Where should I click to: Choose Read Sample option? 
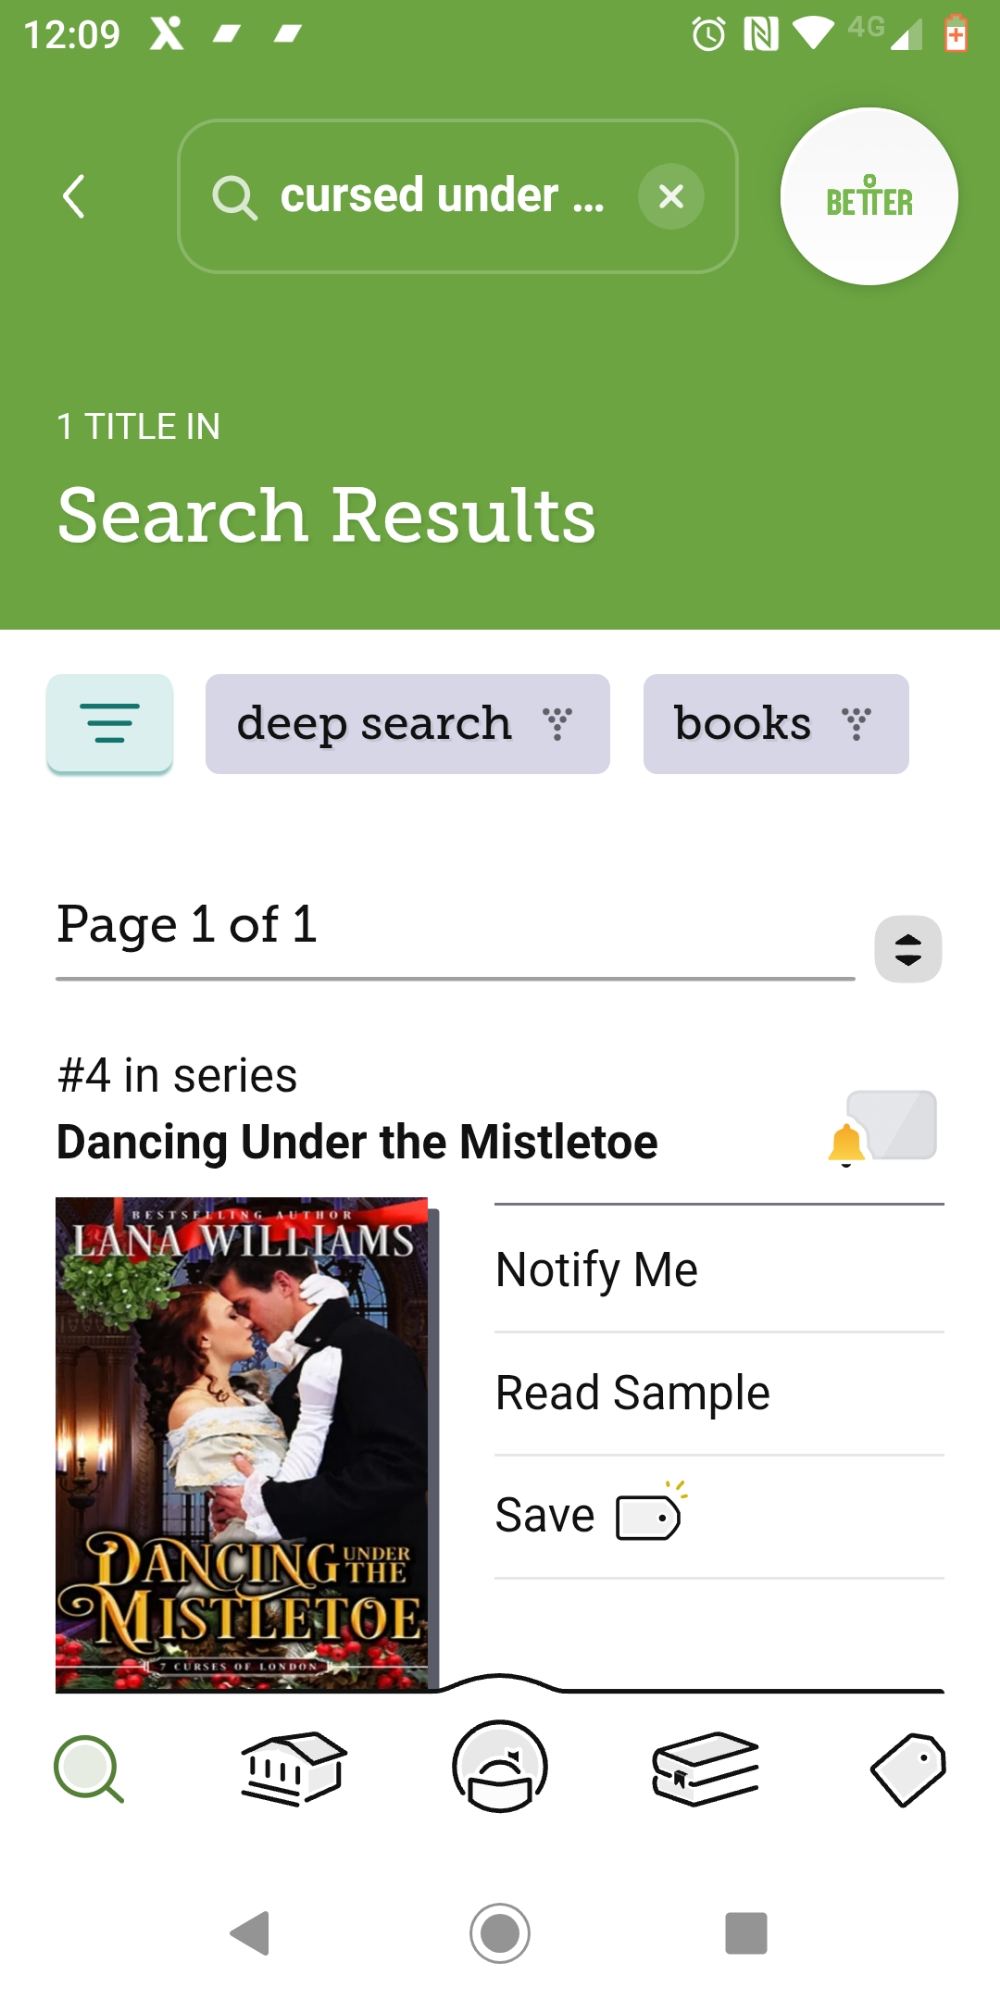(x=633, y=1393)
